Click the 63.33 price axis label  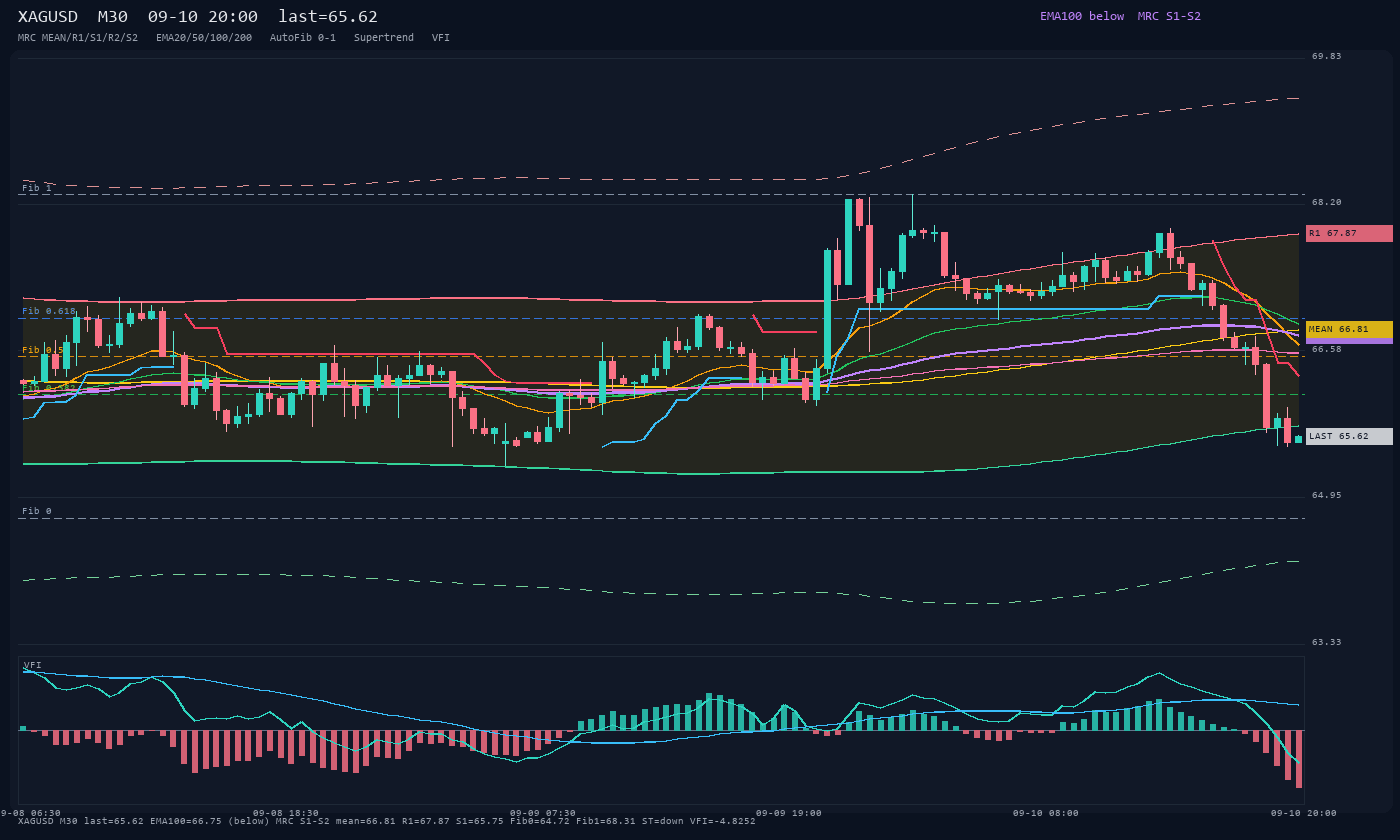point(1327,642)
